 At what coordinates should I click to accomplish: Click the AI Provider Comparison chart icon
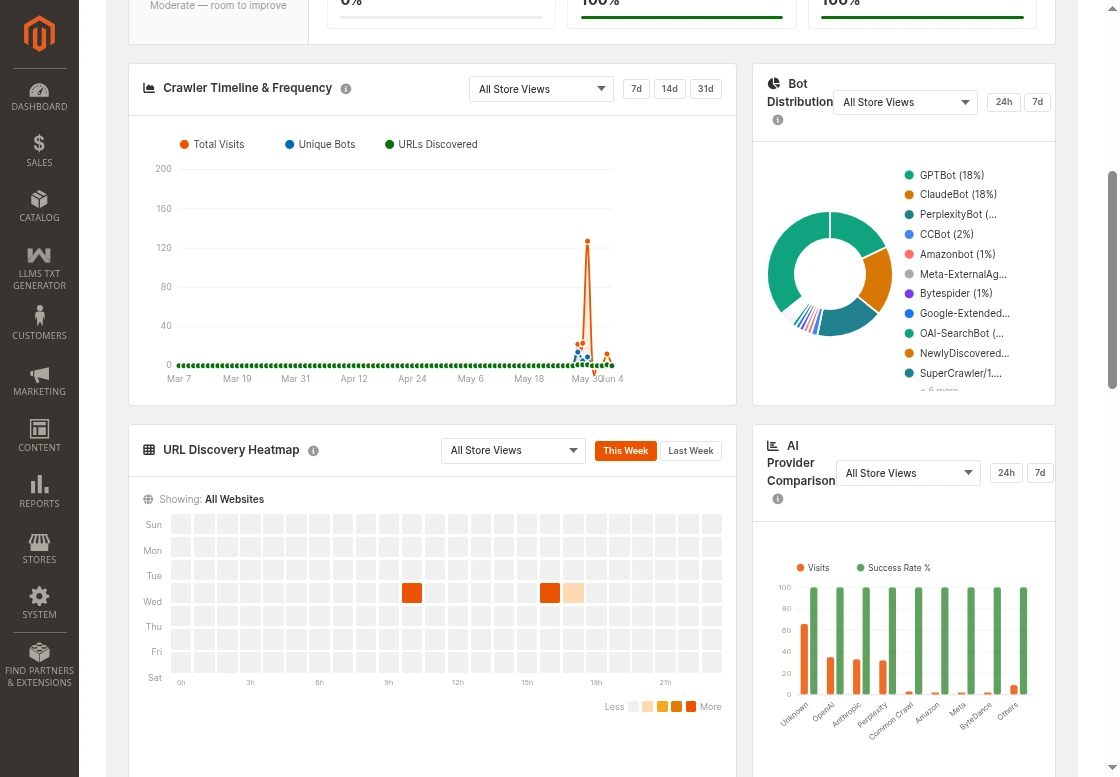[772, 446]
